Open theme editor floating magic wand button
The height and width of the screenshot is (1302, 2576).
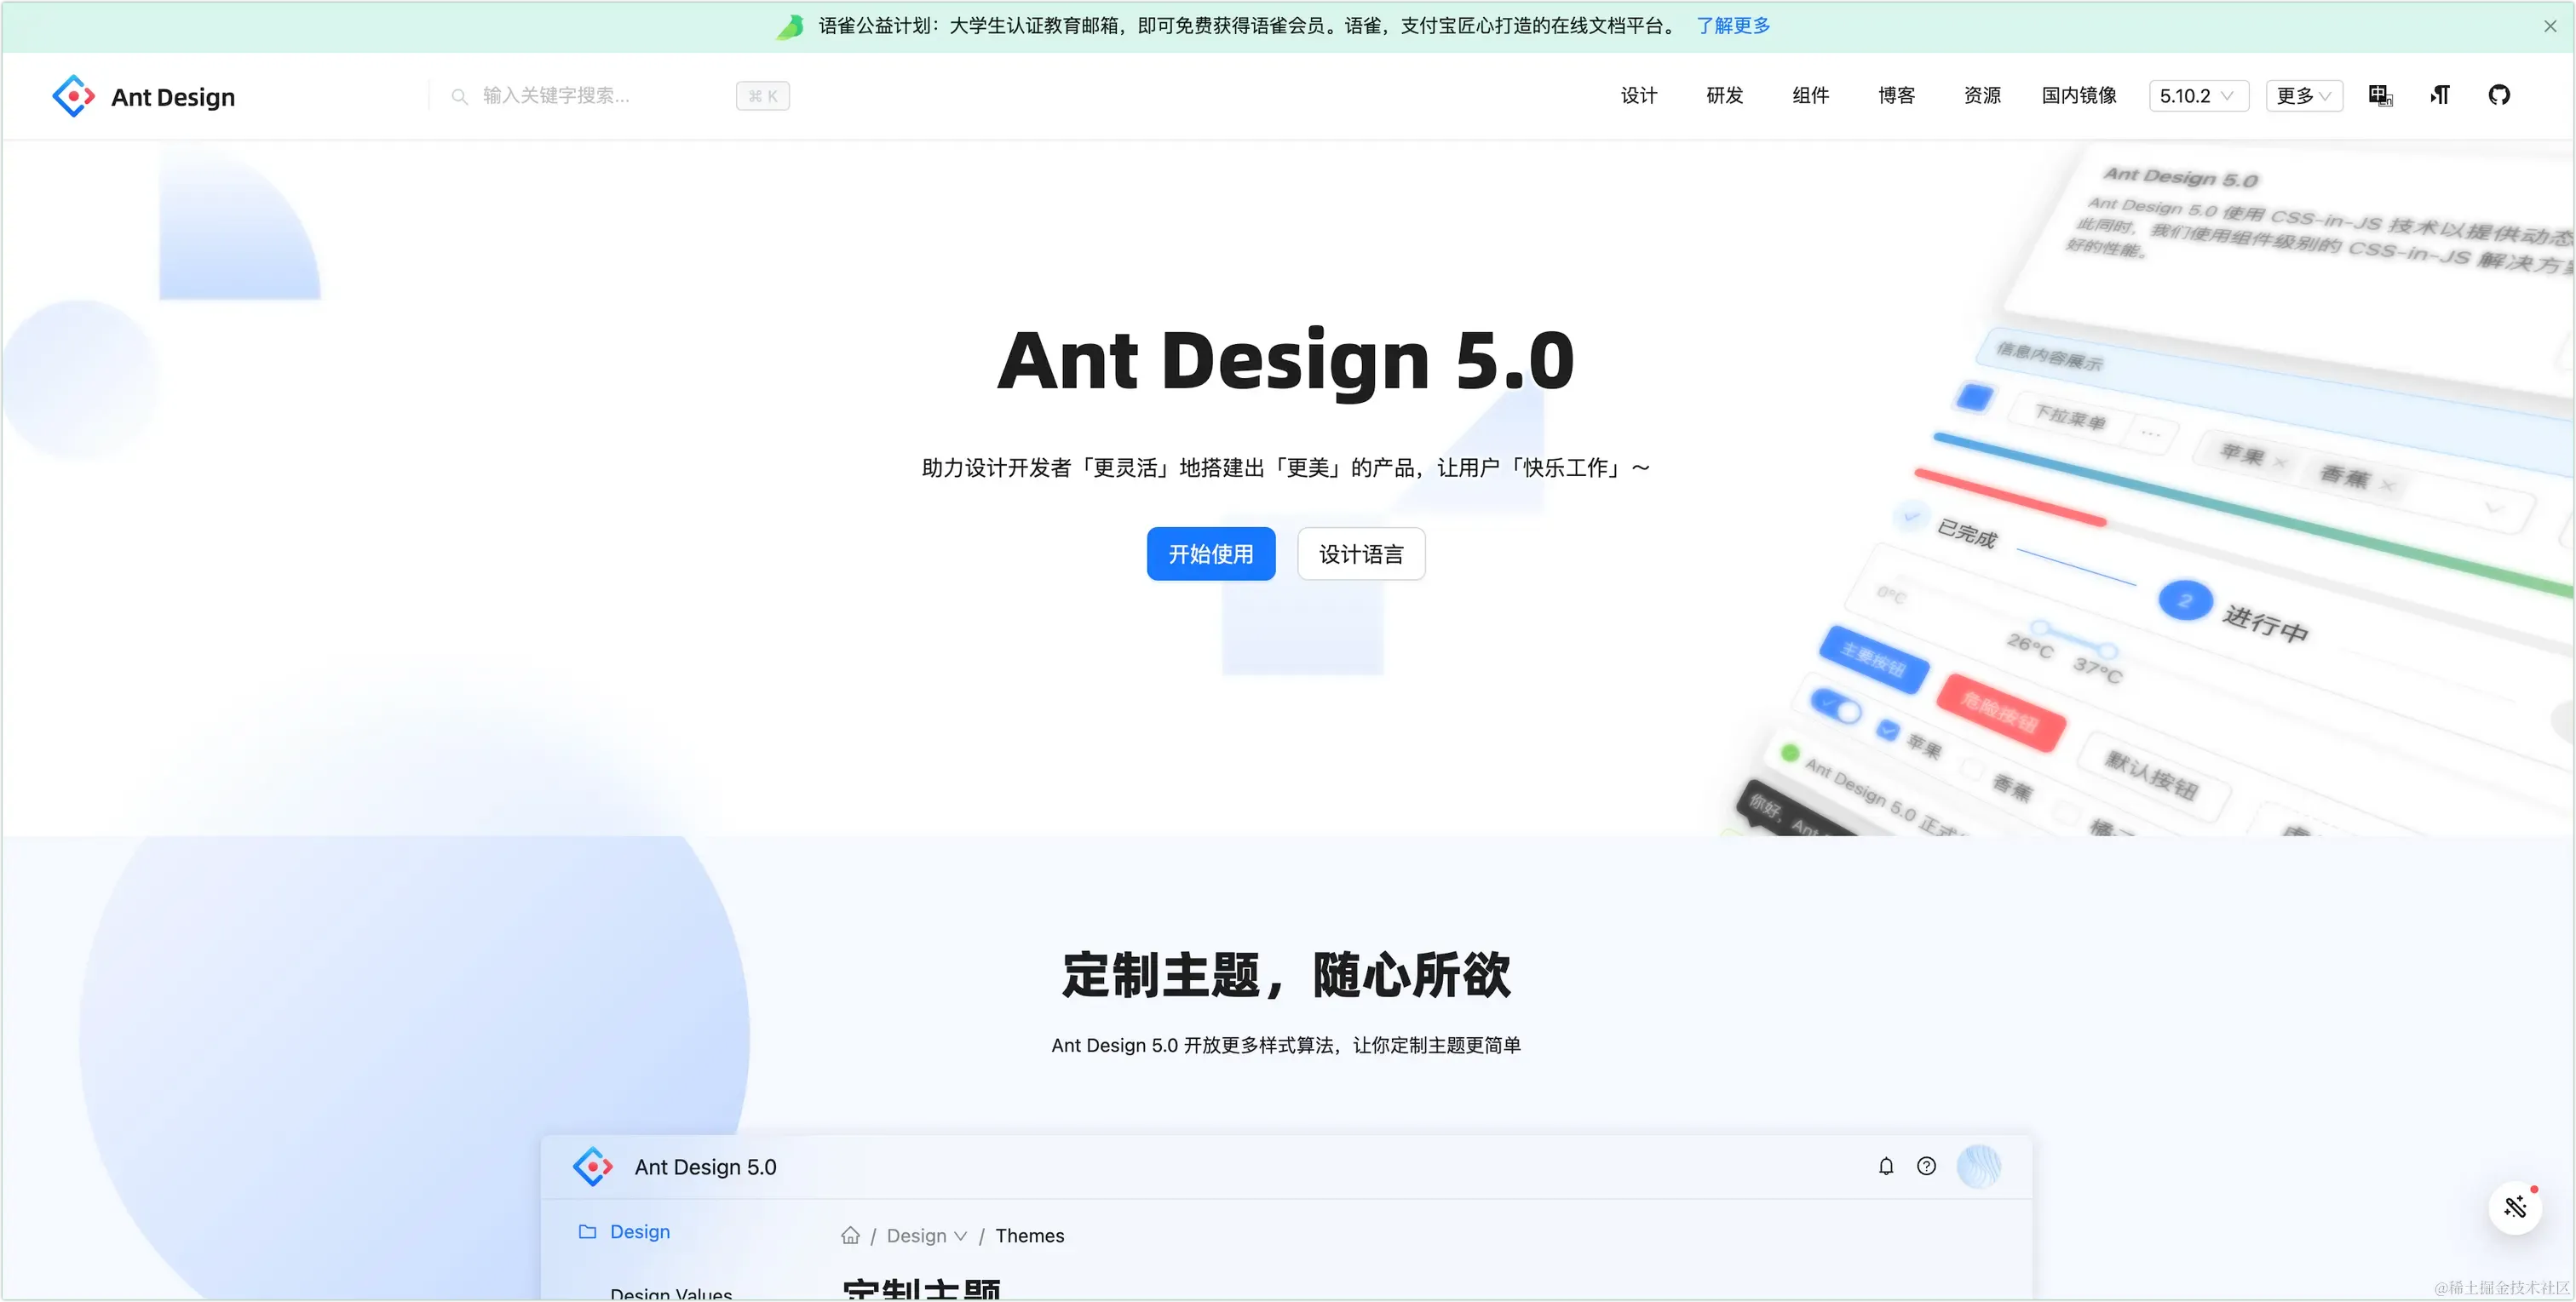coord(2516,1208)
